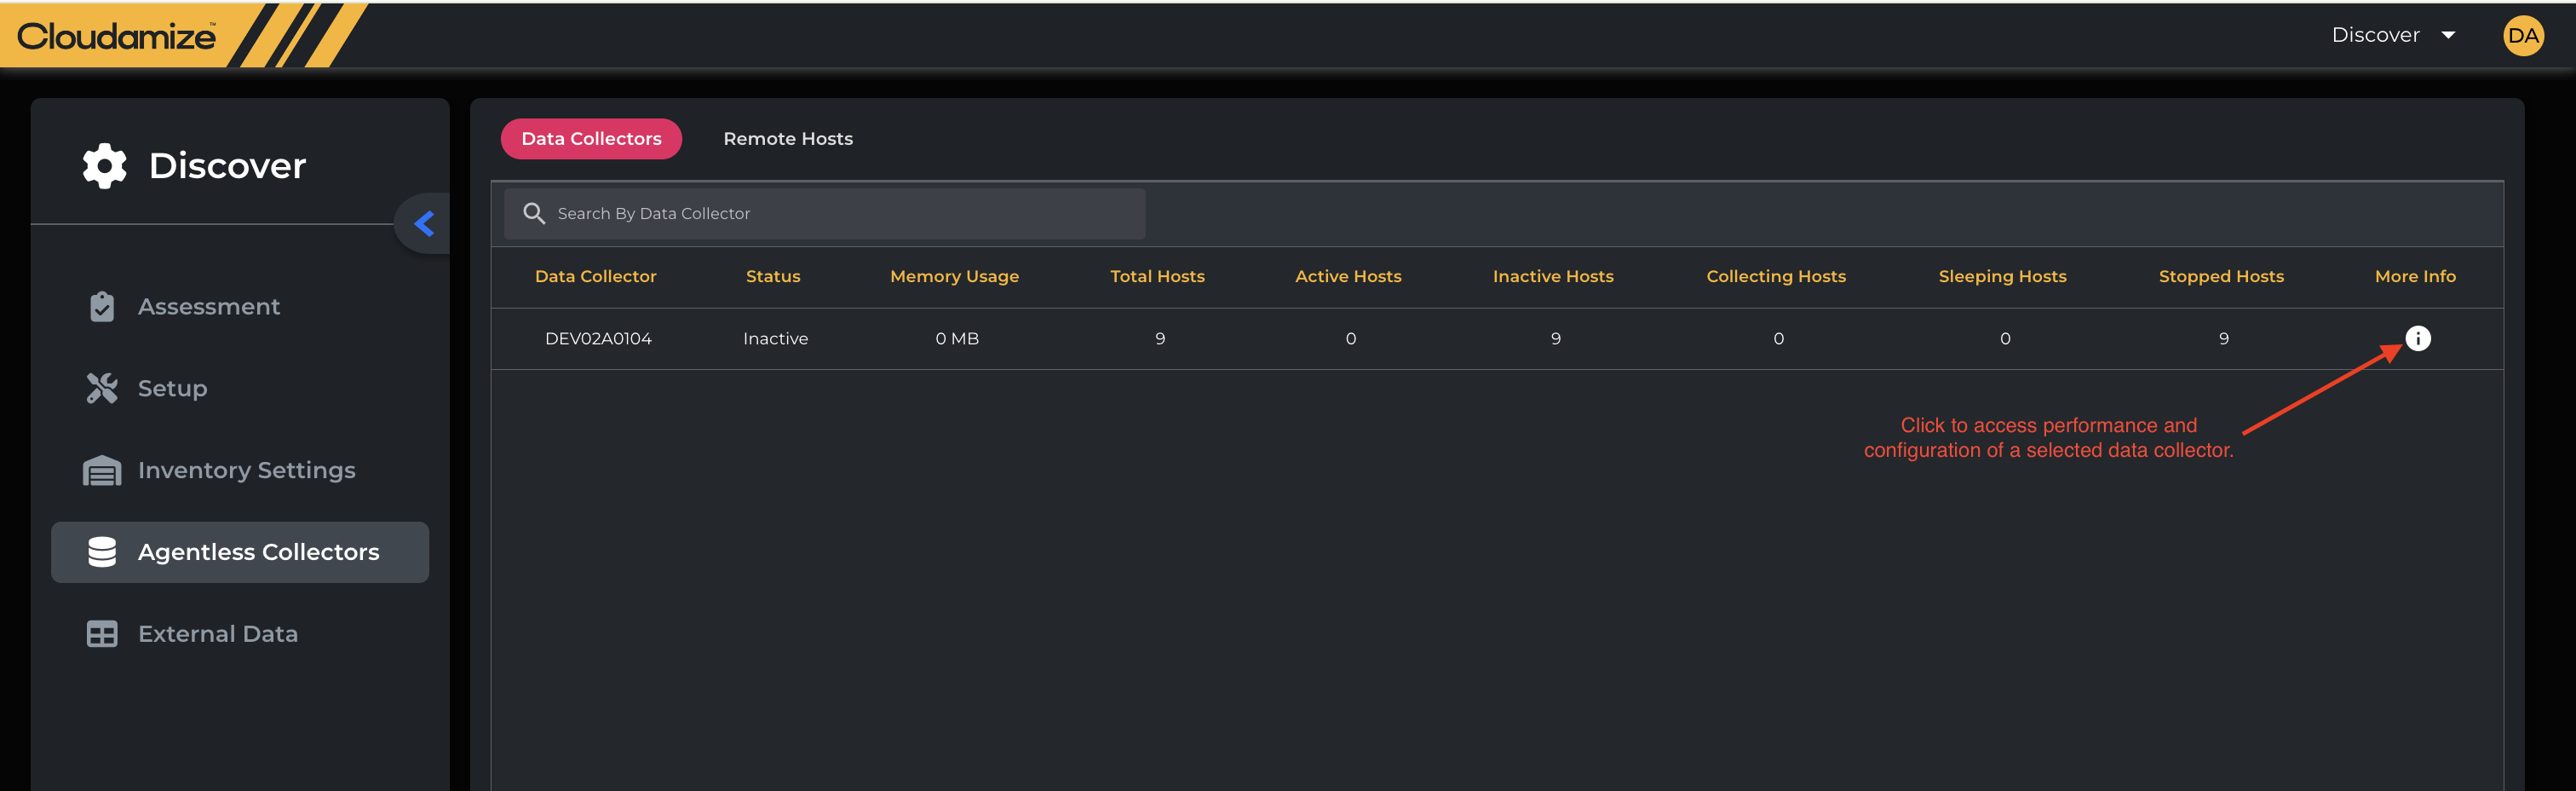Viewport: 2576px width, 791px height.
Task: Expand the Discover dropdown arrow in header
Action: coord(2449,36)
